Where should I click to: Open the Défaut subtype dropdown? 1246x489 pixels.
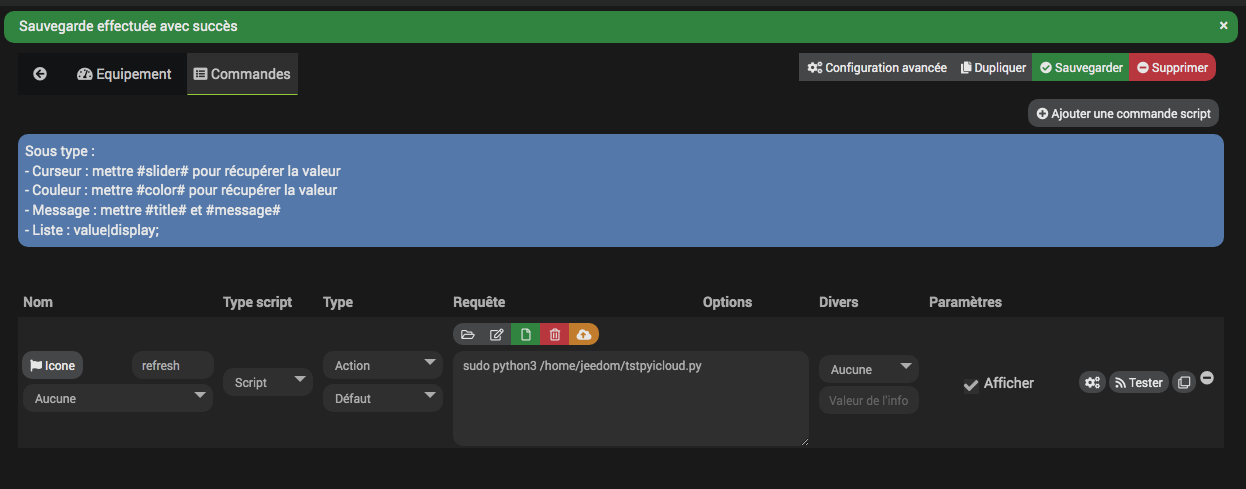coord(382,398)
